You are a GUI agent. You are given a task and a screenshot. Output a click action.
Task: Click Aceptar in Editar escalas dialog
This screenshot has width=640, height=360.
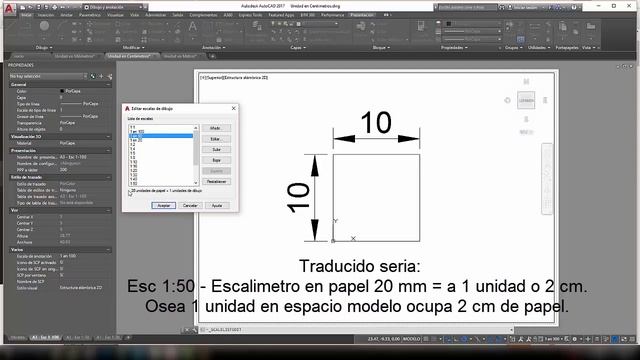[164, 205]
